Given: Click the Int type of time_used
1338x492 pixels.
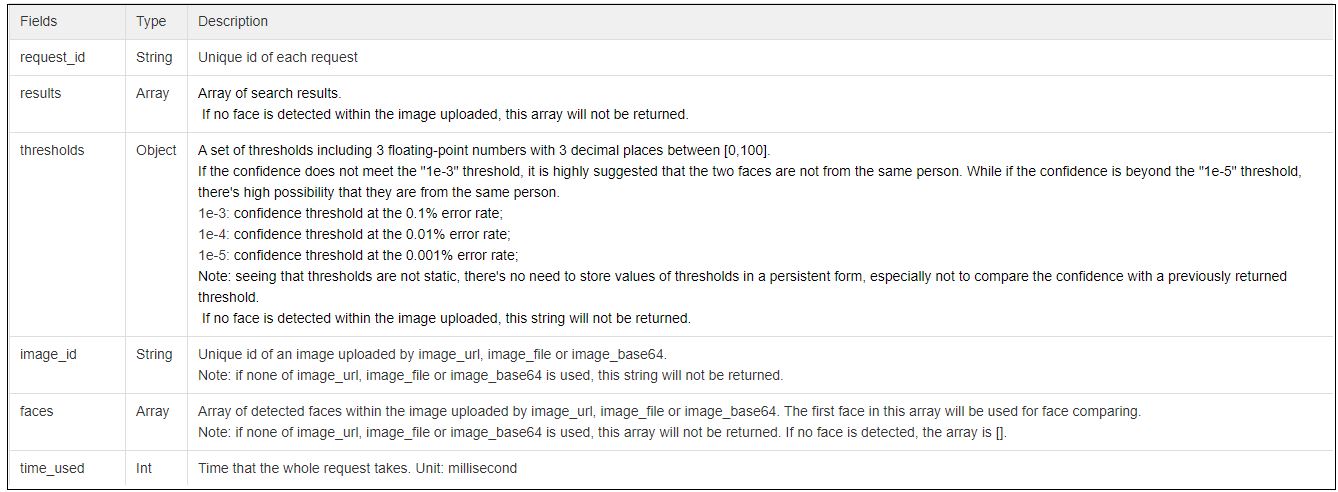Looking at the screenshot, I should (x=144, y=468).
